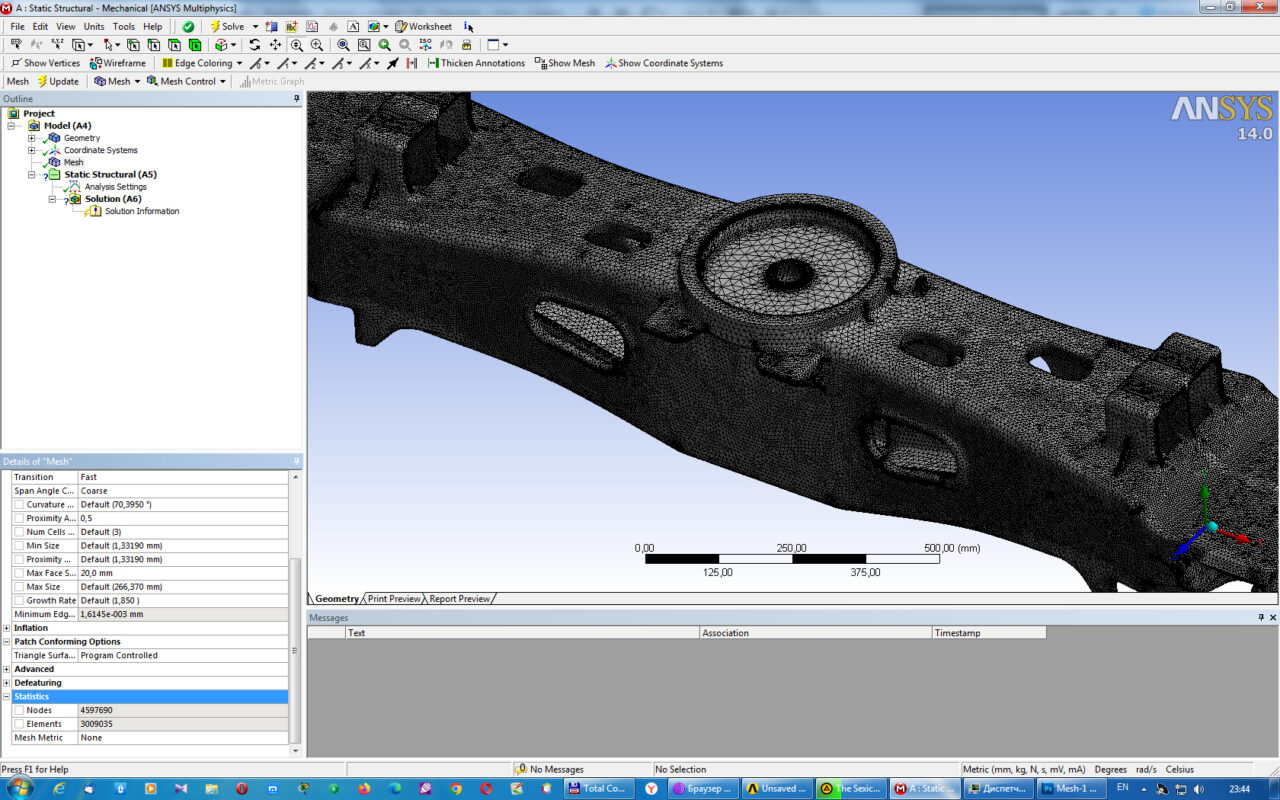Tick the Elements statistics checkbox

tap(19, 724)
